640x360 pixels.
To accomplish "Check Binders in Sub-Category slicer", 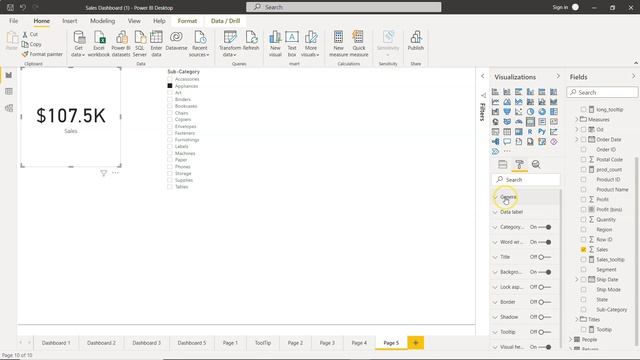I will [x=170, y=99].
